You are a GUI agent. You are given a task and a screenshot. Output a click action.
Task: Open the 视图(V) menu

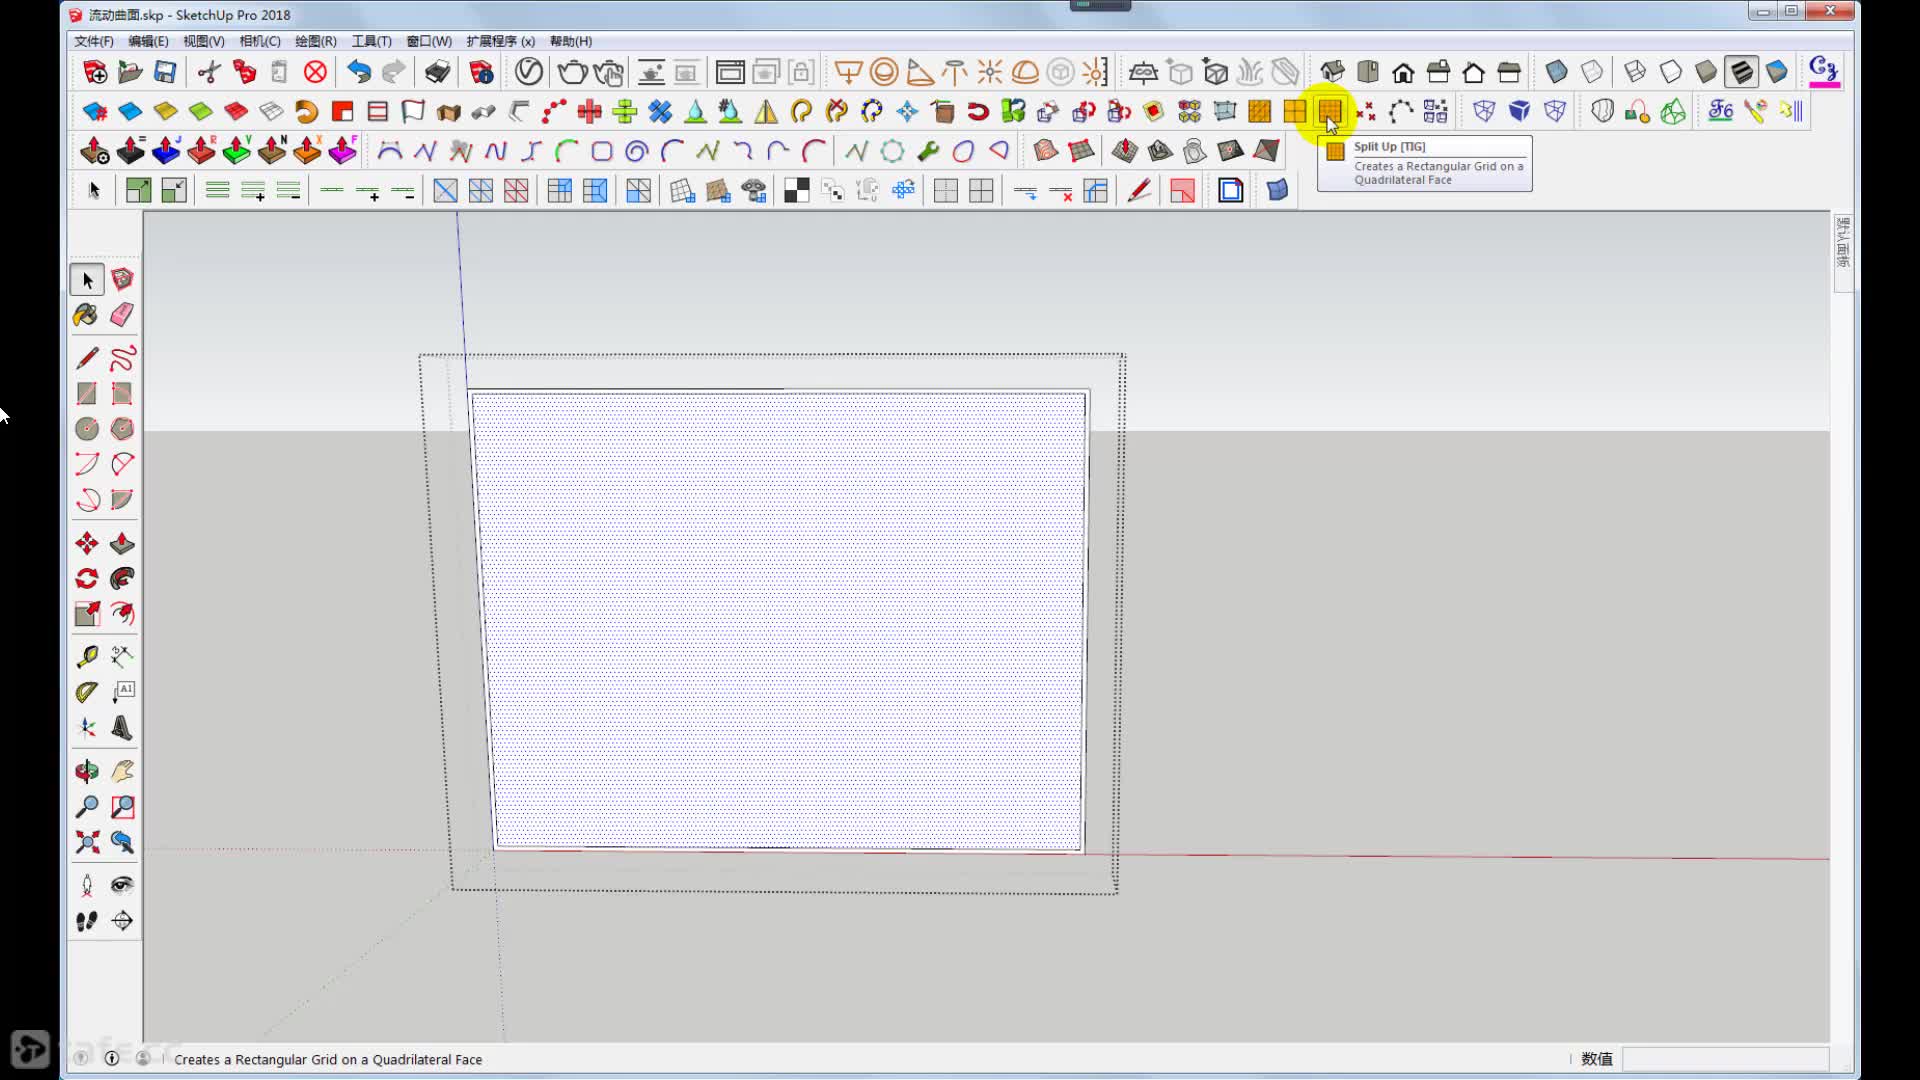point(204,41)
